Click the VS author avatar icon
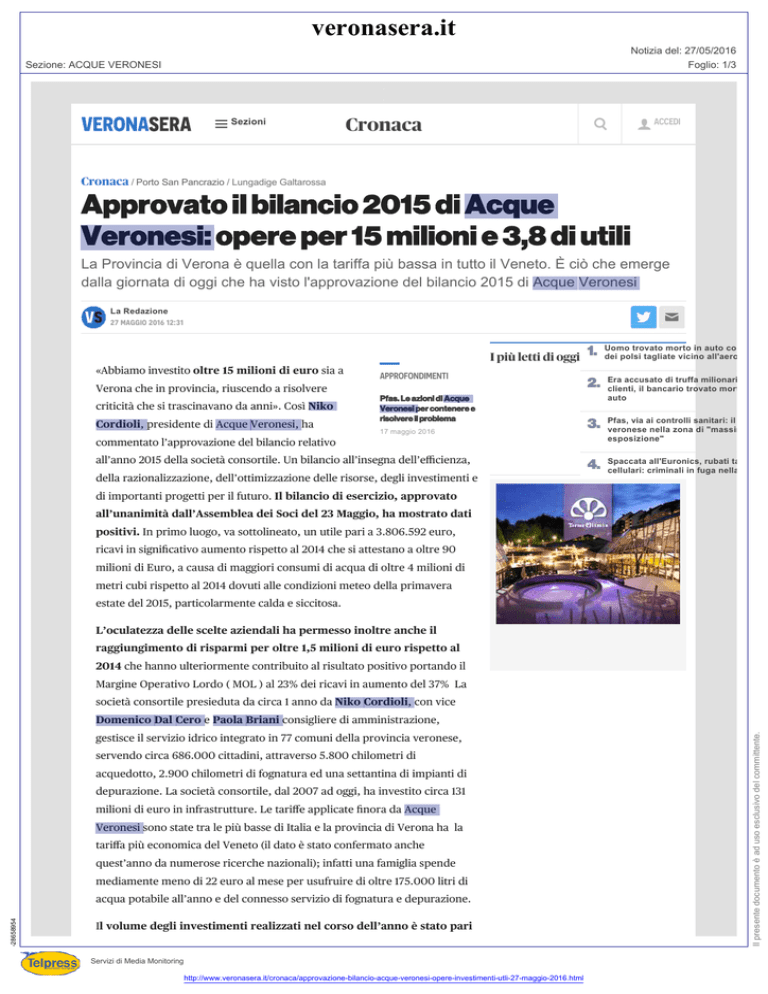The height and width of the screenshot is (994, 768). (x=93, y=317)
